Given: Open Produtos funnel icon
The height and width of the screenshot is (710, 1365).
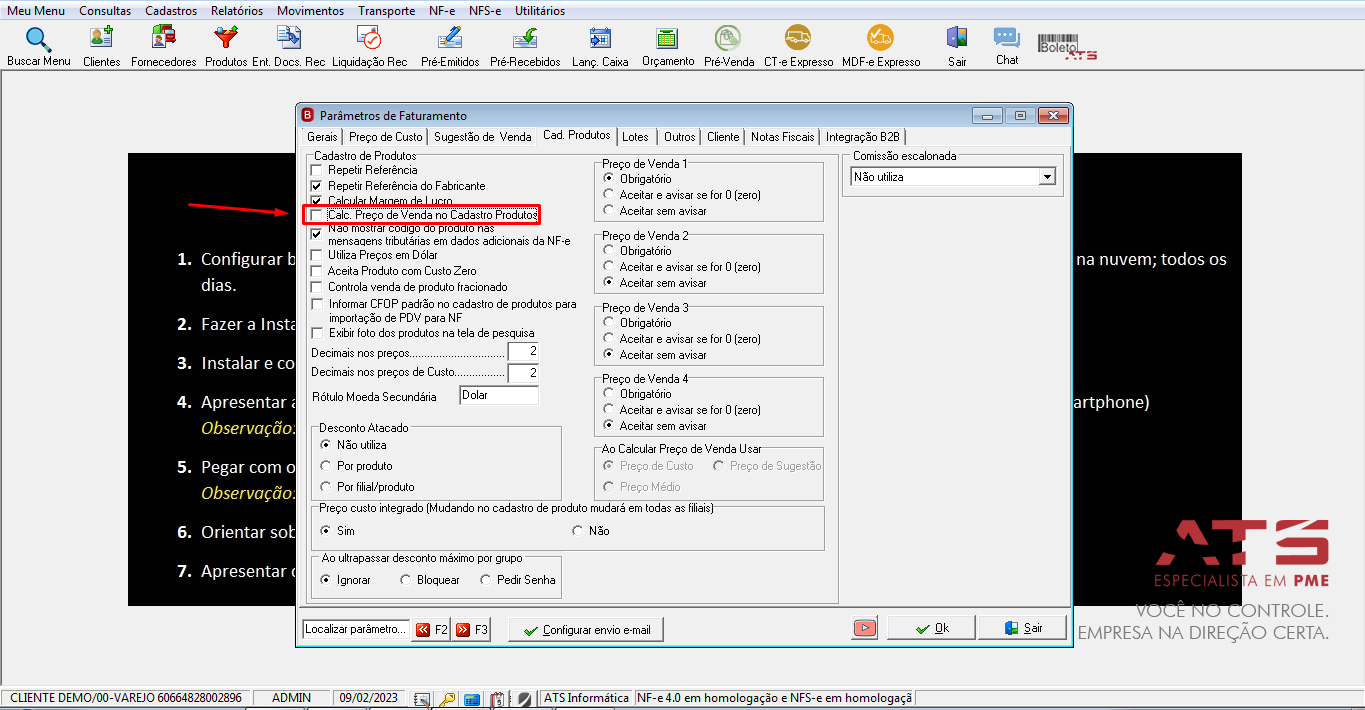Looking at the screenshot, I should tap(226, 38).
